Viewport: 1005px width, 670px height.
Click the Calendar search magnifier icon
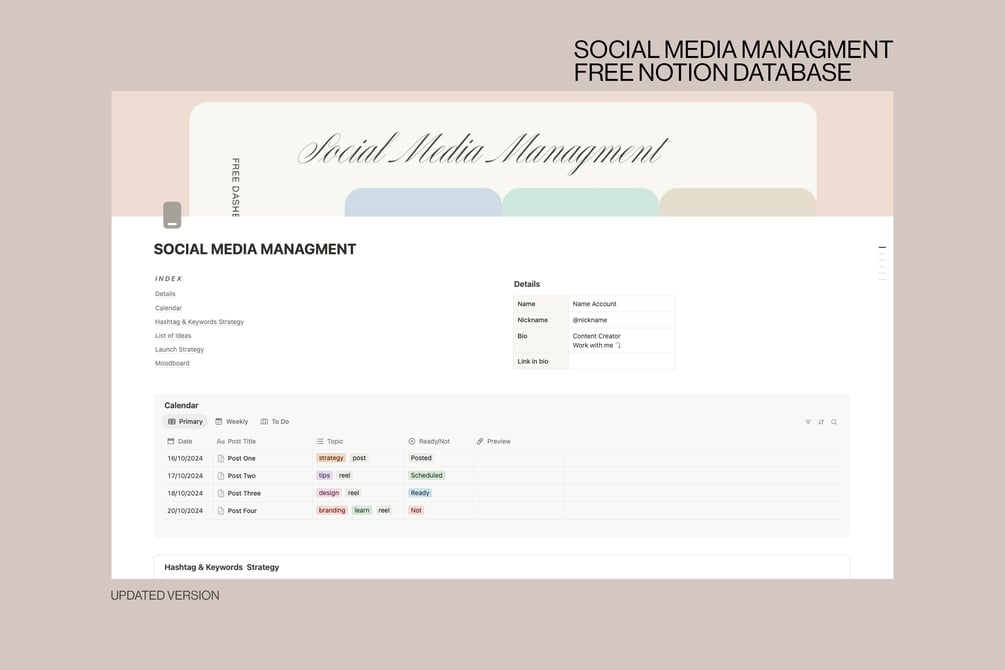pyautogui.click(x=834, y=422)
